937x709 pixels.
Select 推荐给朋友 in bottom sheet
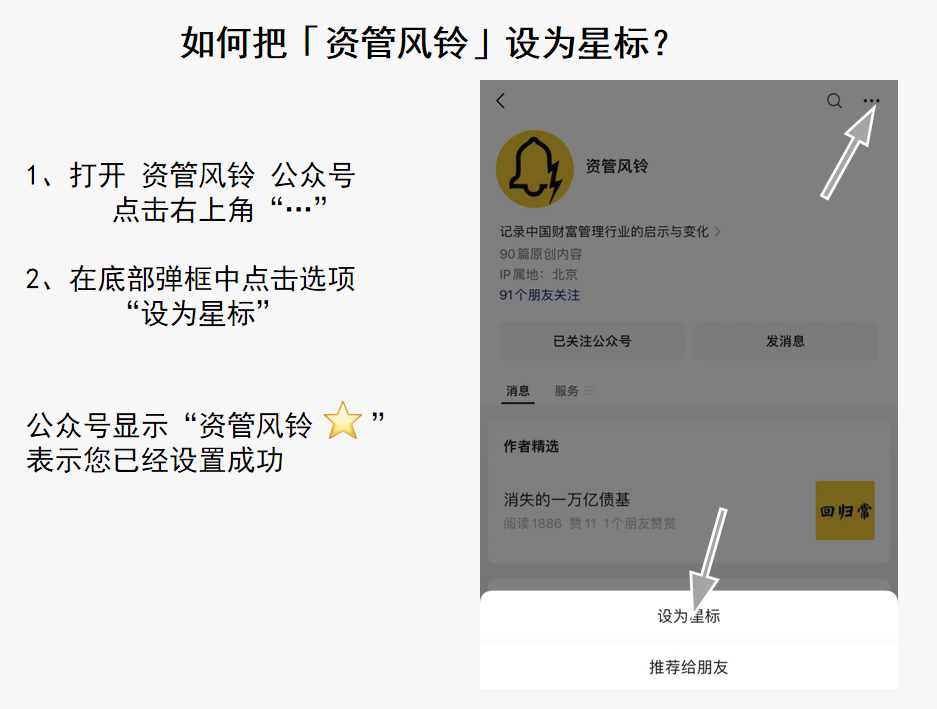coord(688,667)
